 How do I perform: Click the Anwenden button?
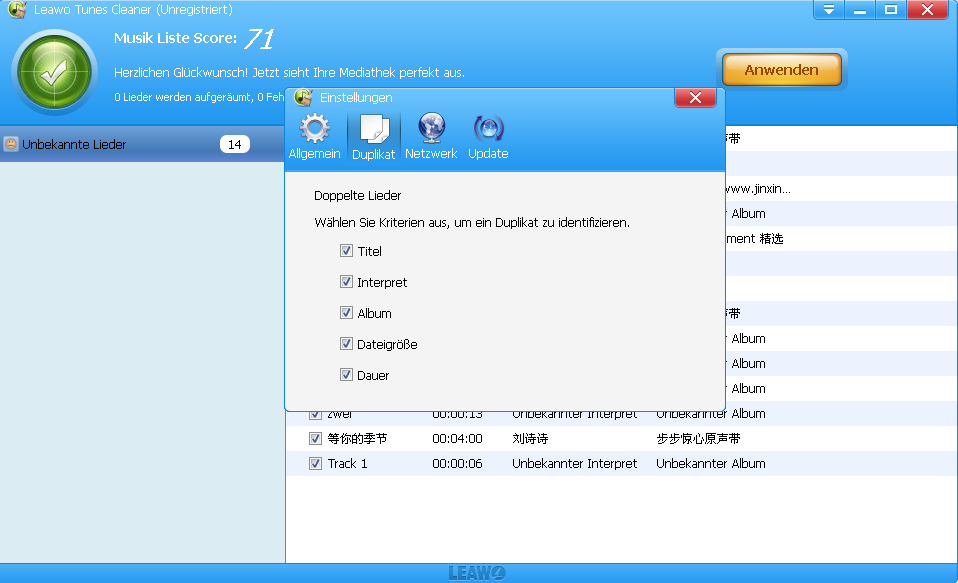click(x=781, y=70)
